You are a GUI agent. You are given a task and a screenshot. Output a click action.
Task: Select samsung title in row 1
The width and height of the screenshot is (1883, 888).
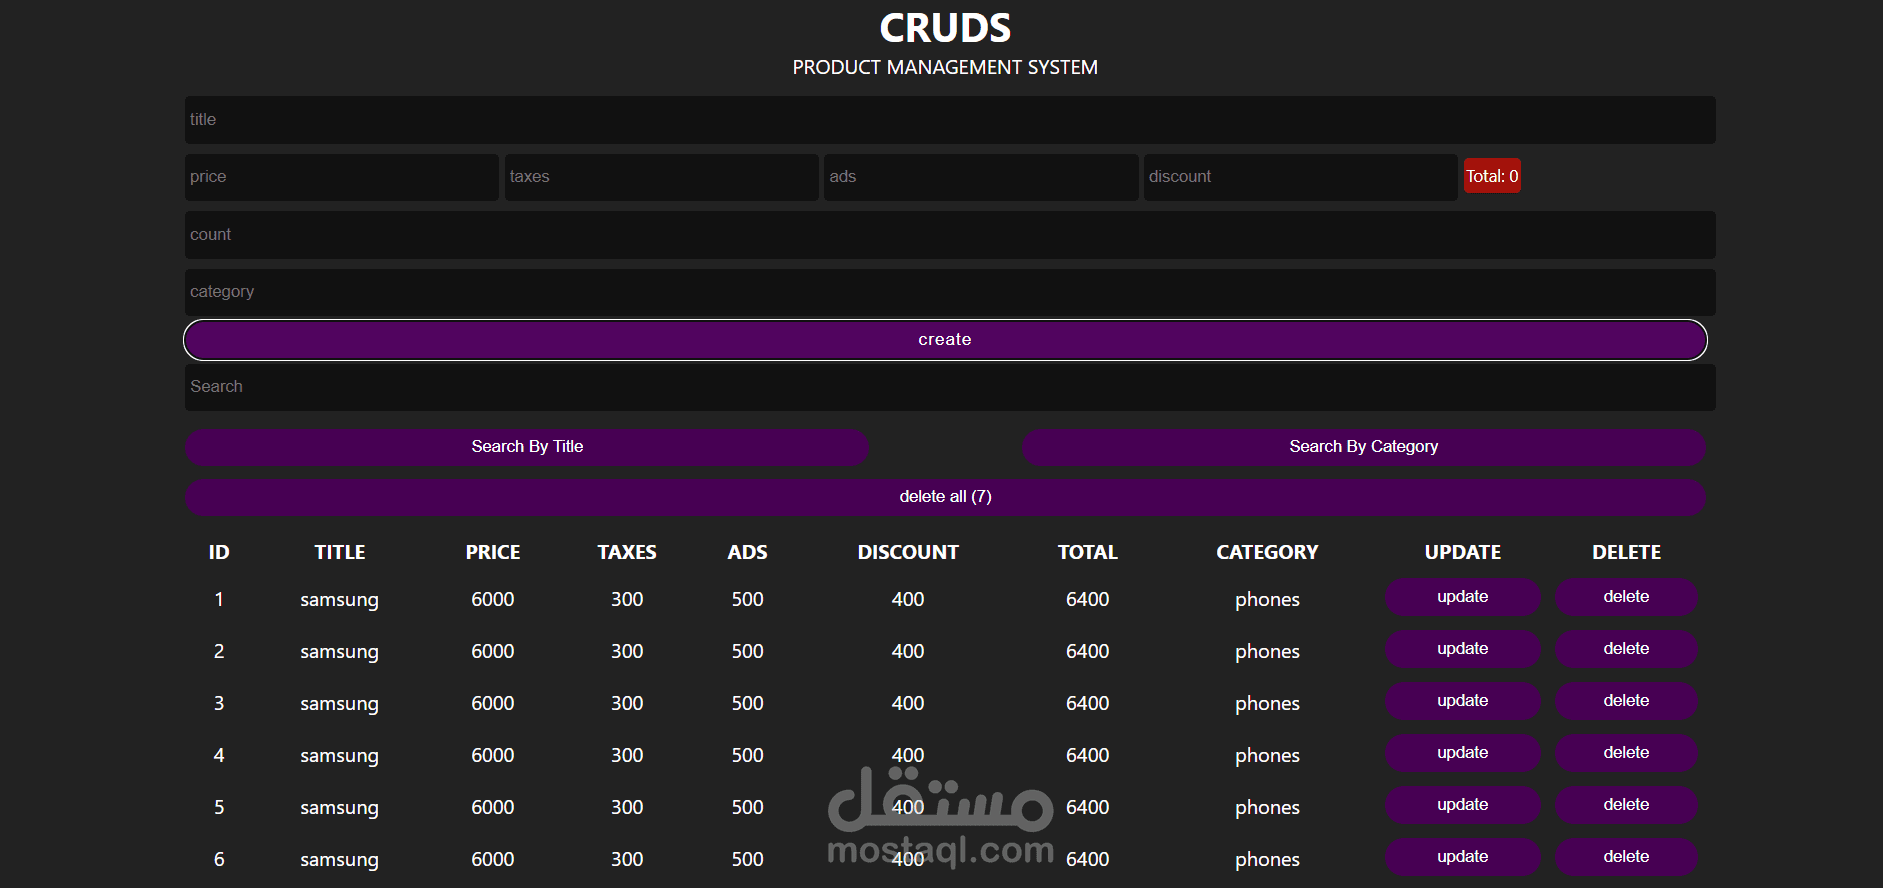(340, 600)
